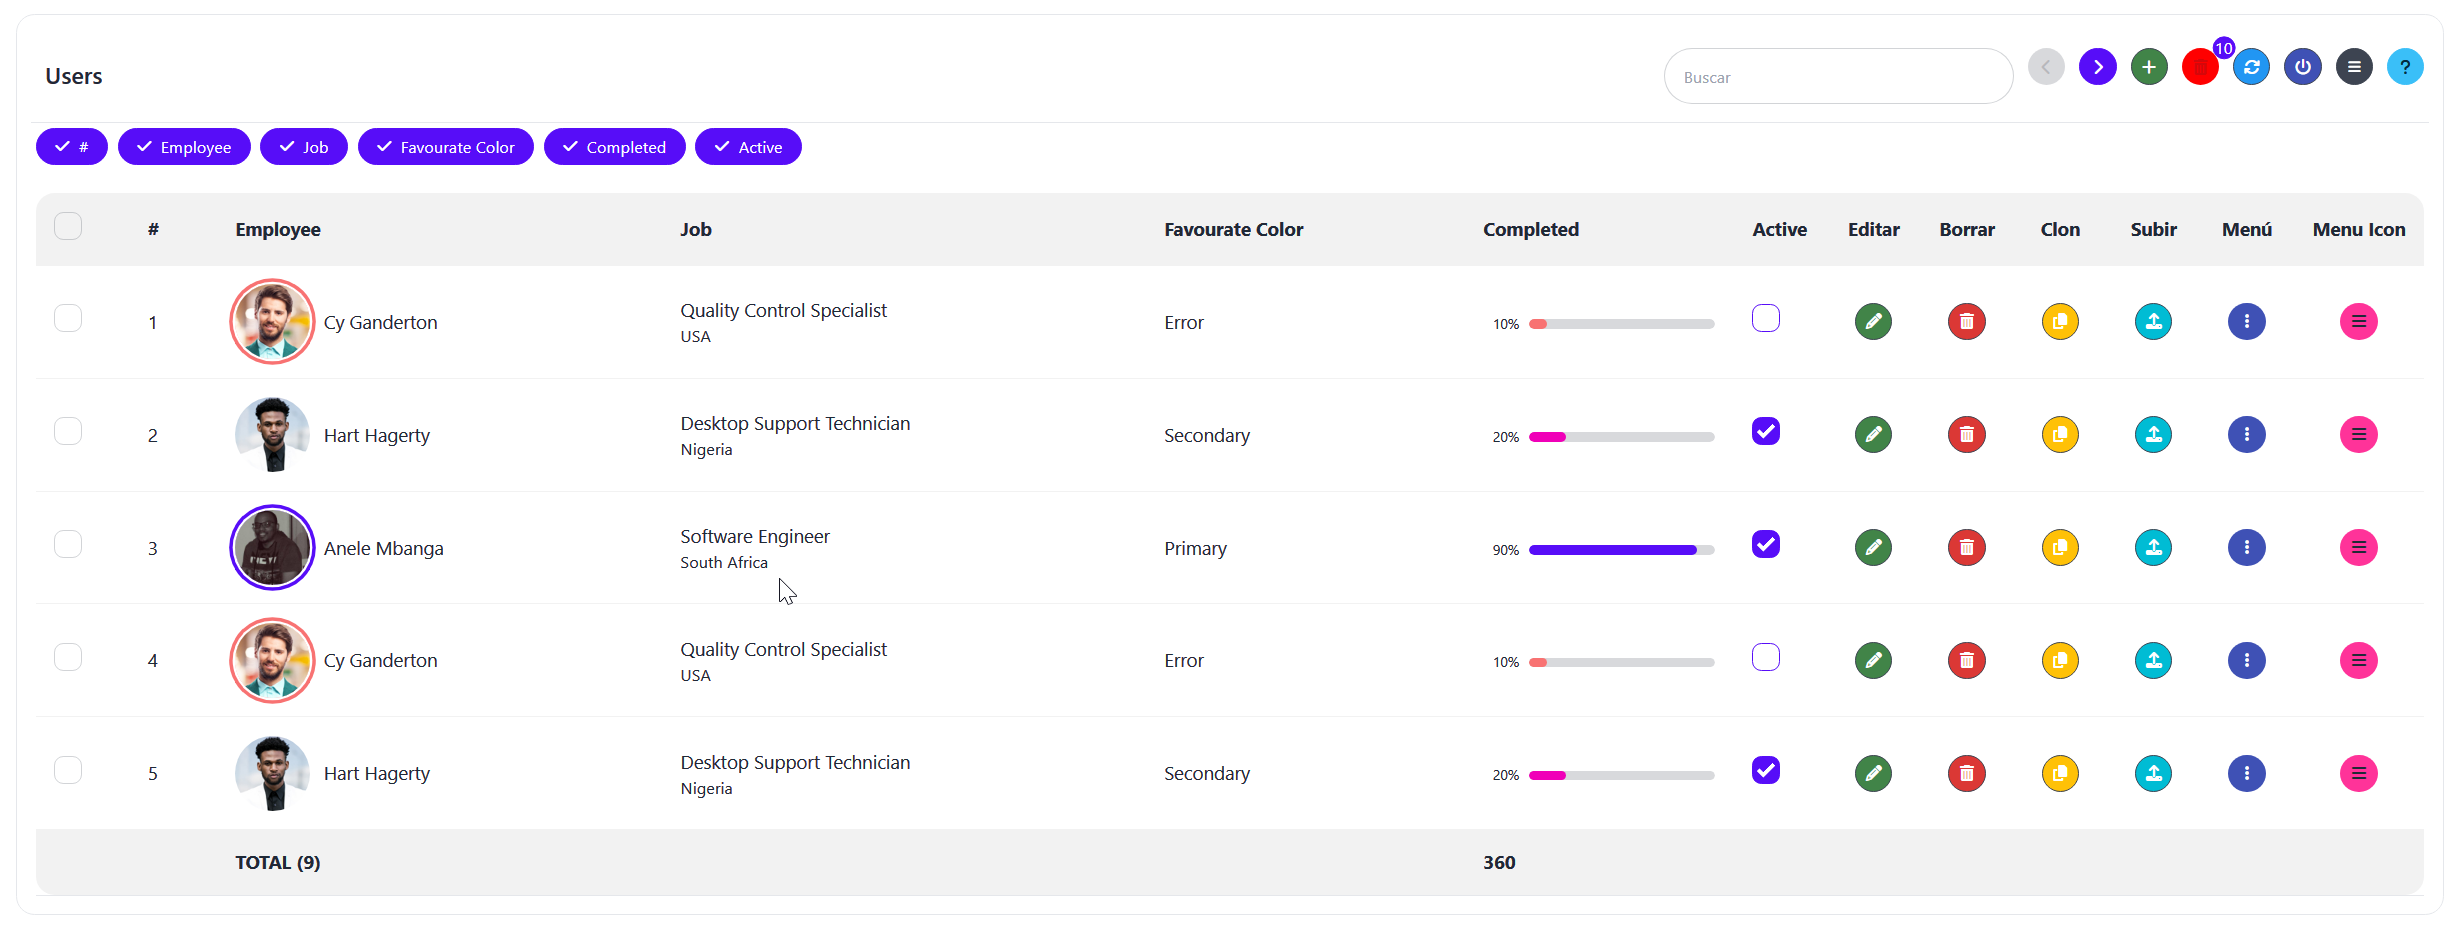Upload for row 4 using teal Subir icon
The height and width of the screenshot is (929, 2453).
pyautogui.click(x=2153, y=661)
